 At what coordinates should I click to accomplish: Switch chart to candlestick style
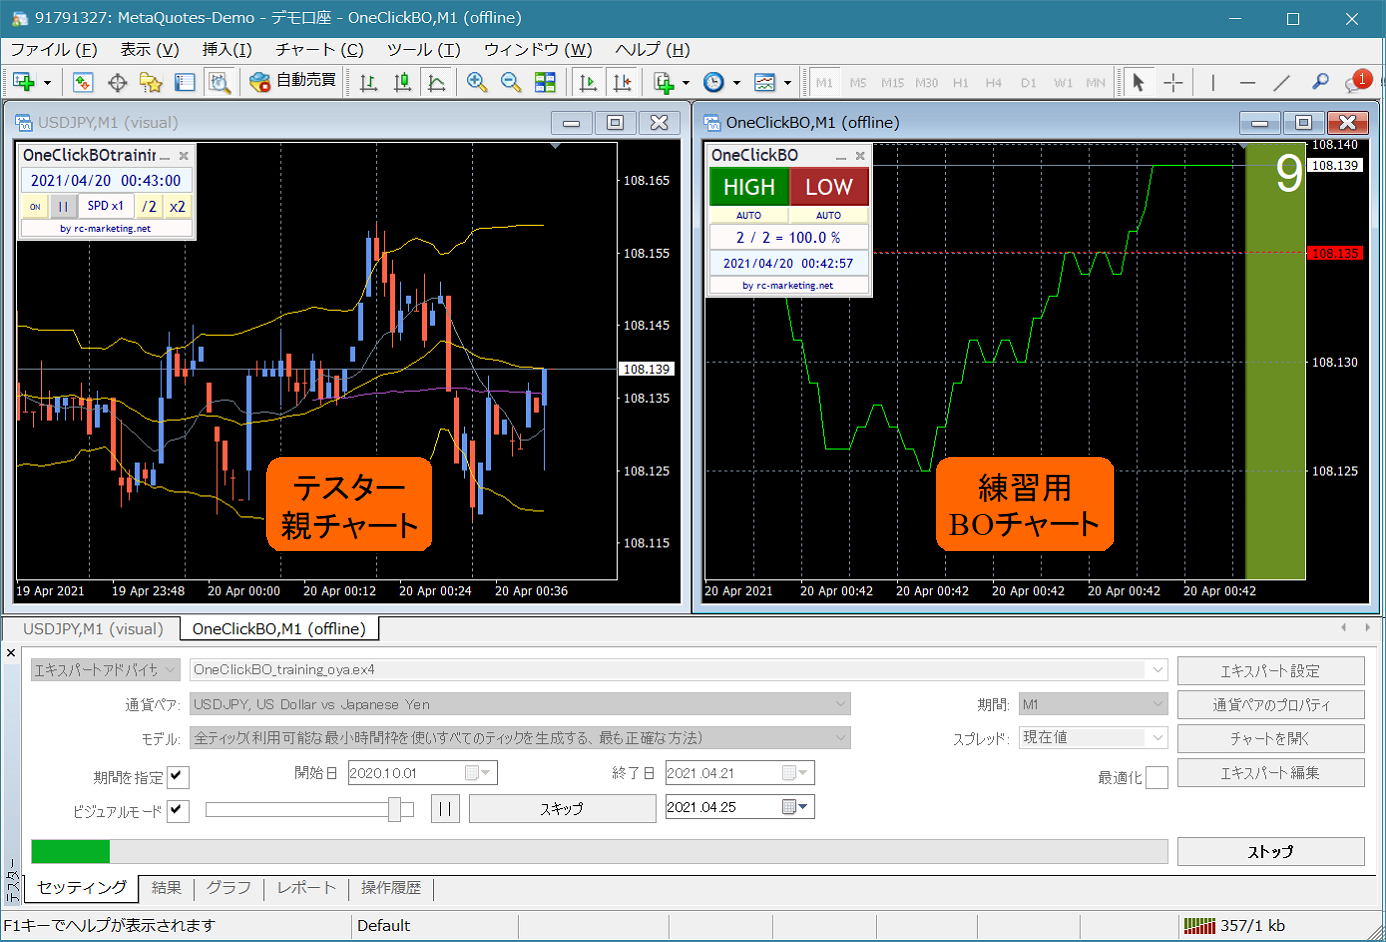coord(402,82)
